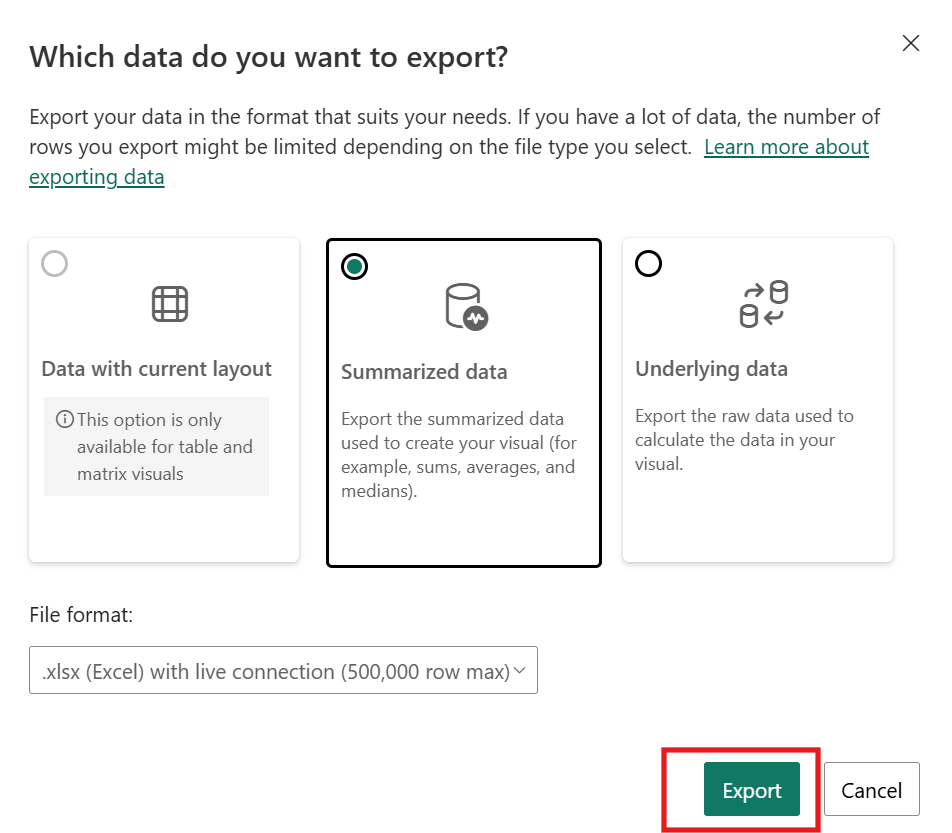This screenshot has width=952, height=833.
Task: Select the 'Data with current layout' radio button
Action: pos(55,264)
